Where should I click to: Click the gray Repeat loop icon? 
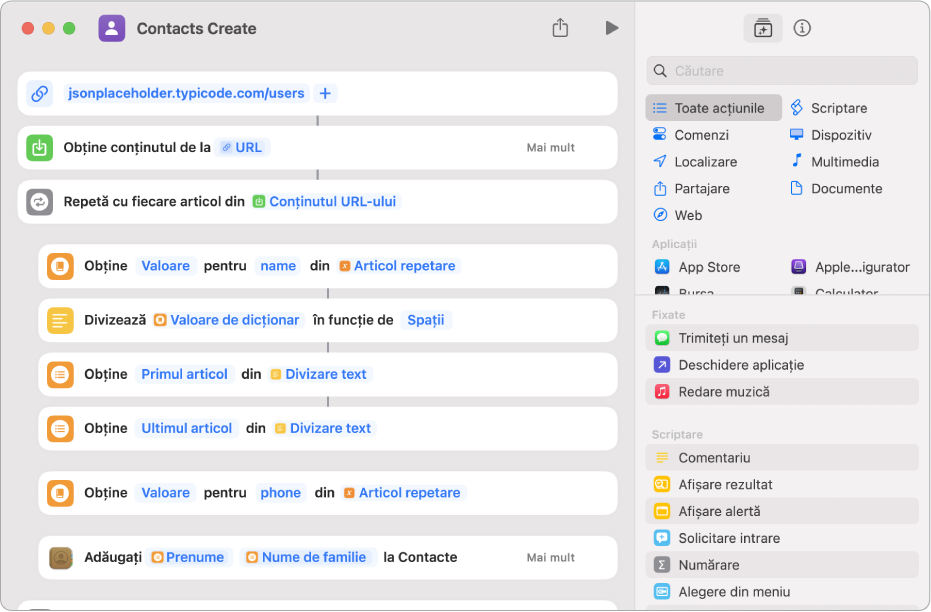pyautogui.click(x=40, y=202)
